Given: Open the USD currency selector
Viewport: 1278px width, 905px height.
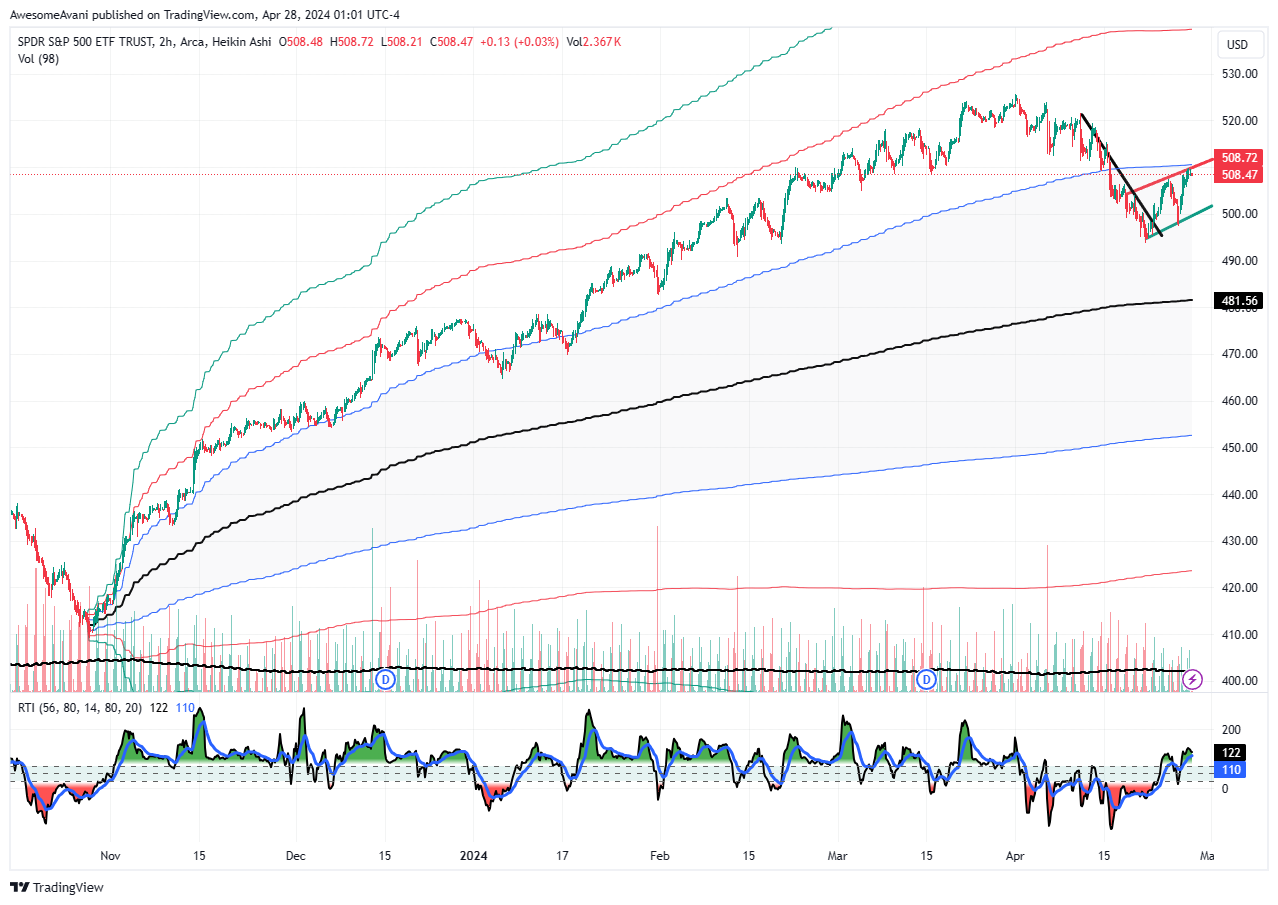Looking at the screenshot, I should (x=1237, y=44).
